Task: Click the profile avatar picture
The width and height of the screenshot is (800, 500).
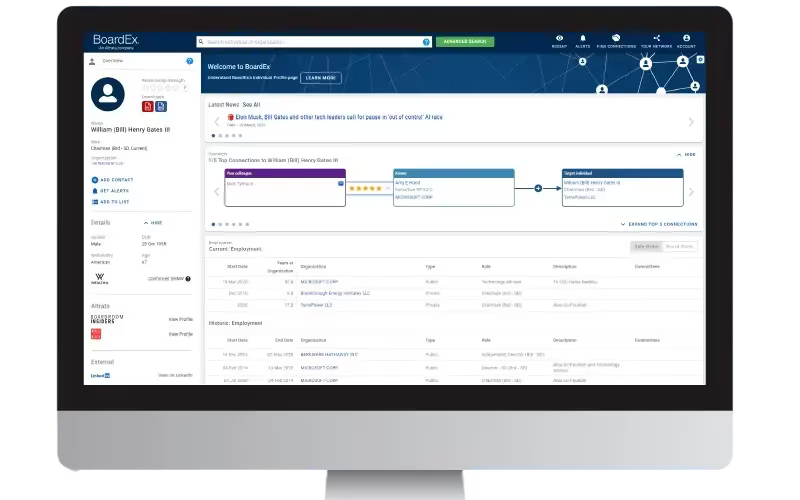Action: pos(108,94)
